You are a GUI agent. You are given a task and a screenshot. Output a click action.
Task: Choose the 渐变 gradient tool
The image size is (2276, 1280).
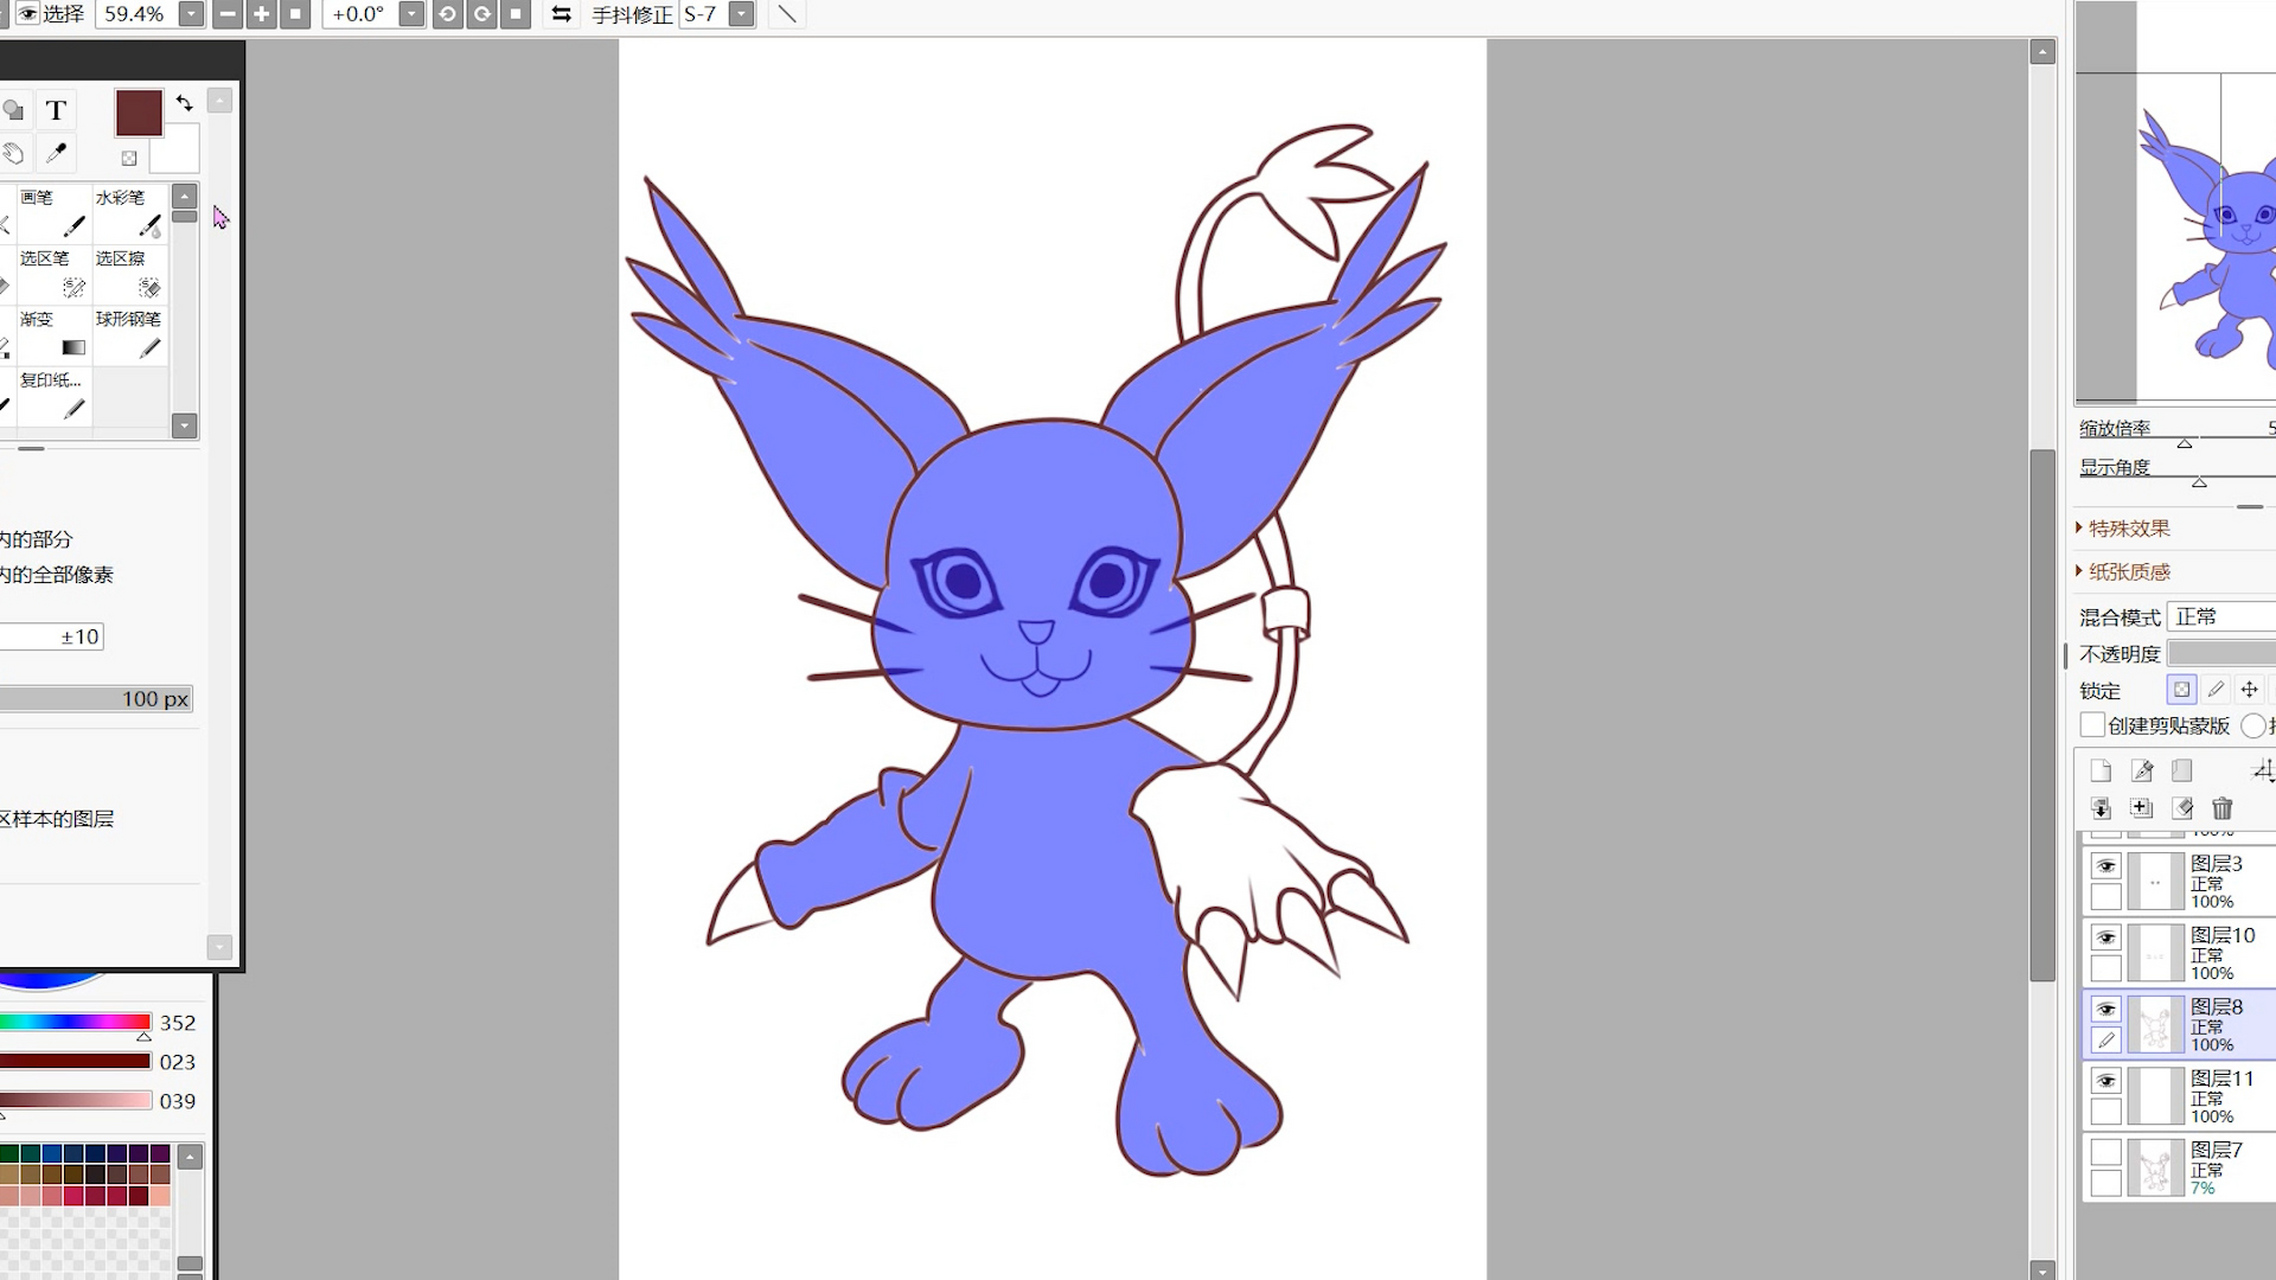[x=54, y=335]
